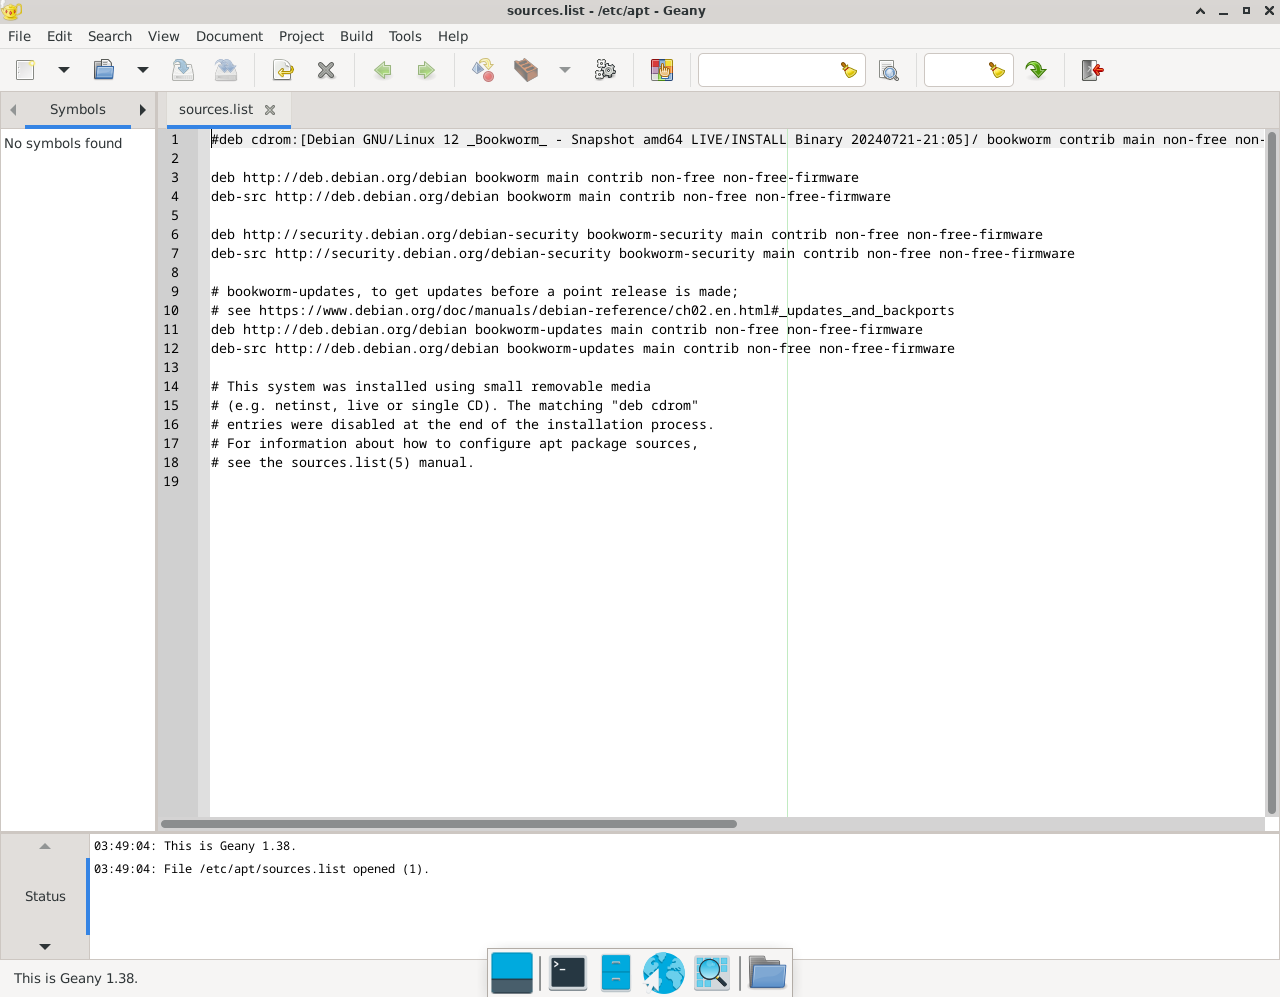This screenshot has height=997, width=1280.
Task: Click the Run/Execute gears icon
Action: (x=605, y=70)
